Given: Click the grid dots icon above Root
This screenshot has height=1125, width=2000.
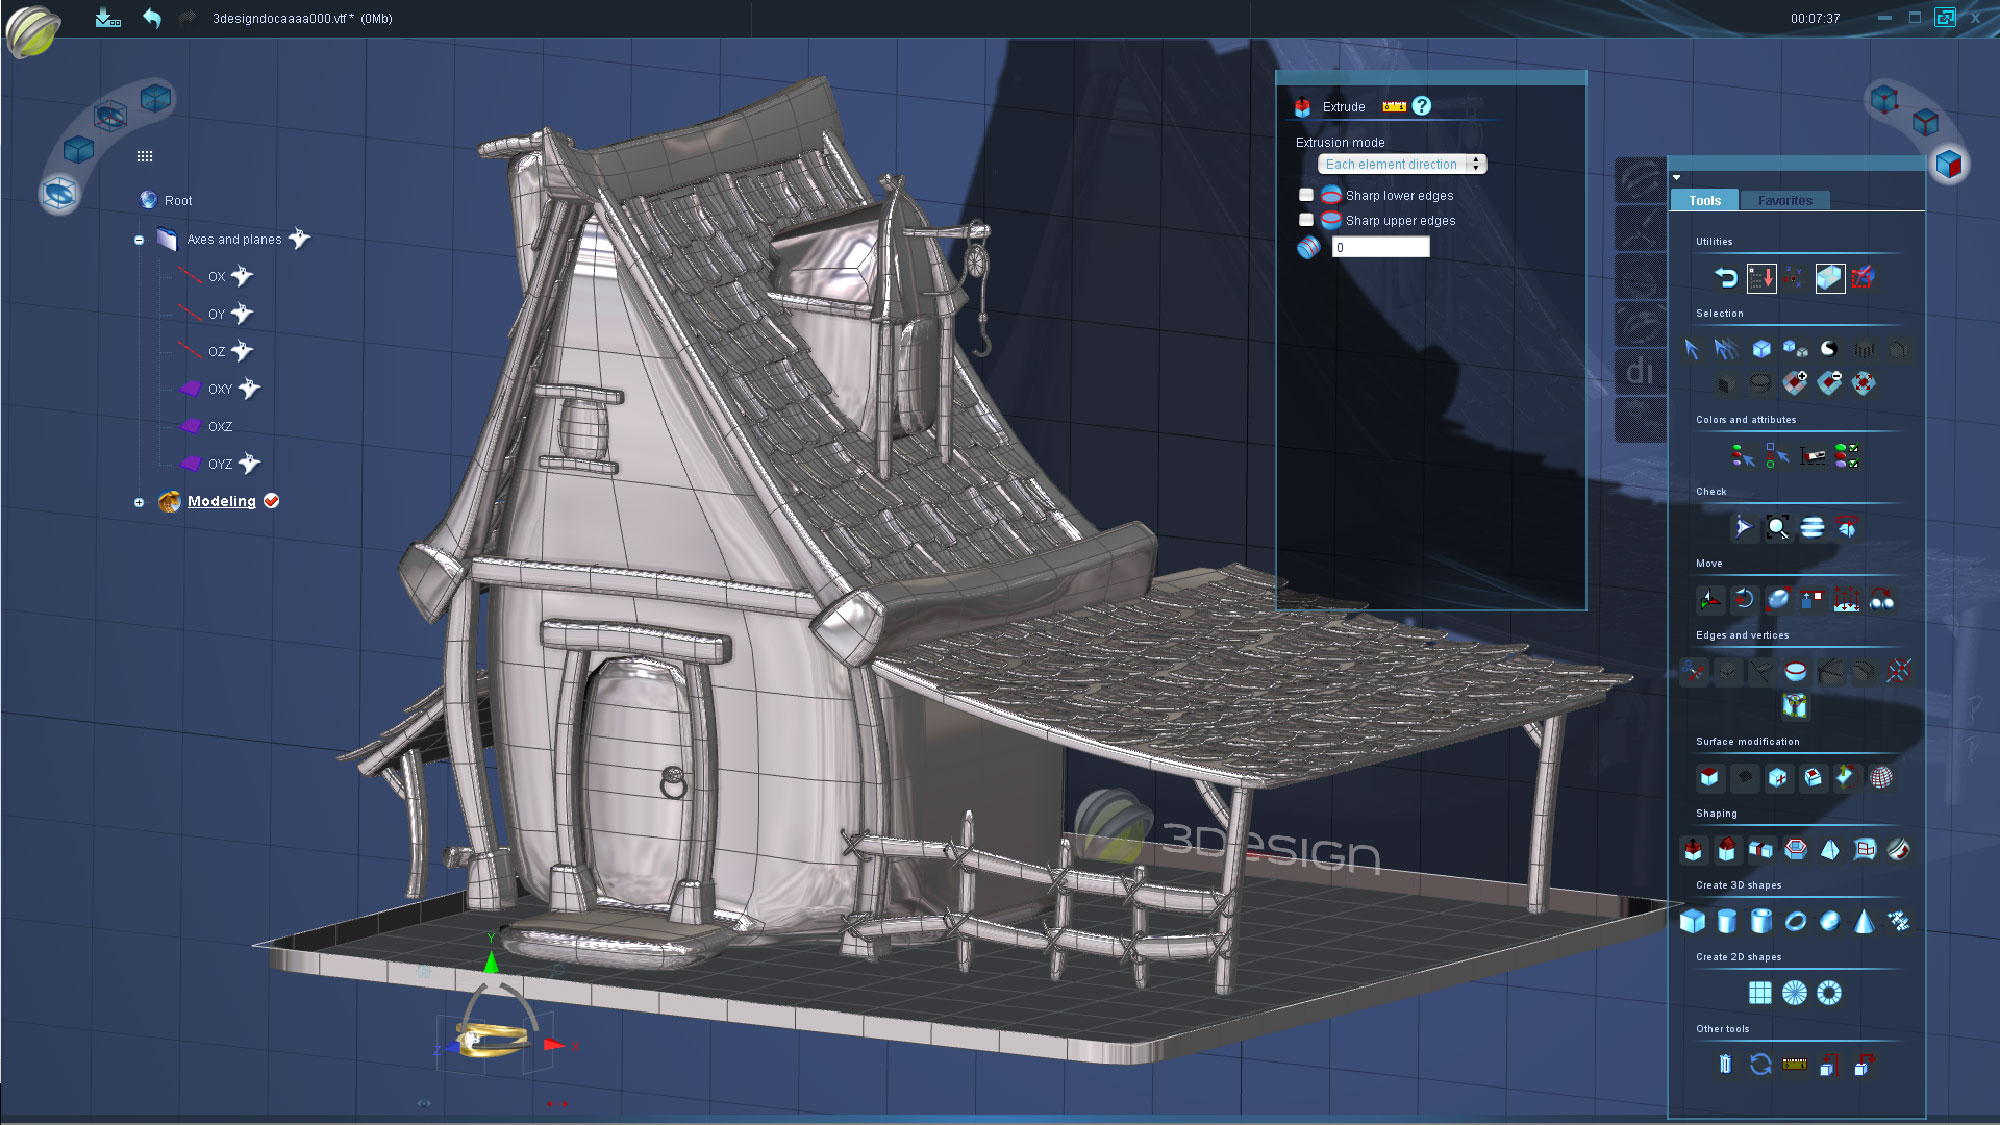Looking at the screenshot, I should [x=145, y=156].
